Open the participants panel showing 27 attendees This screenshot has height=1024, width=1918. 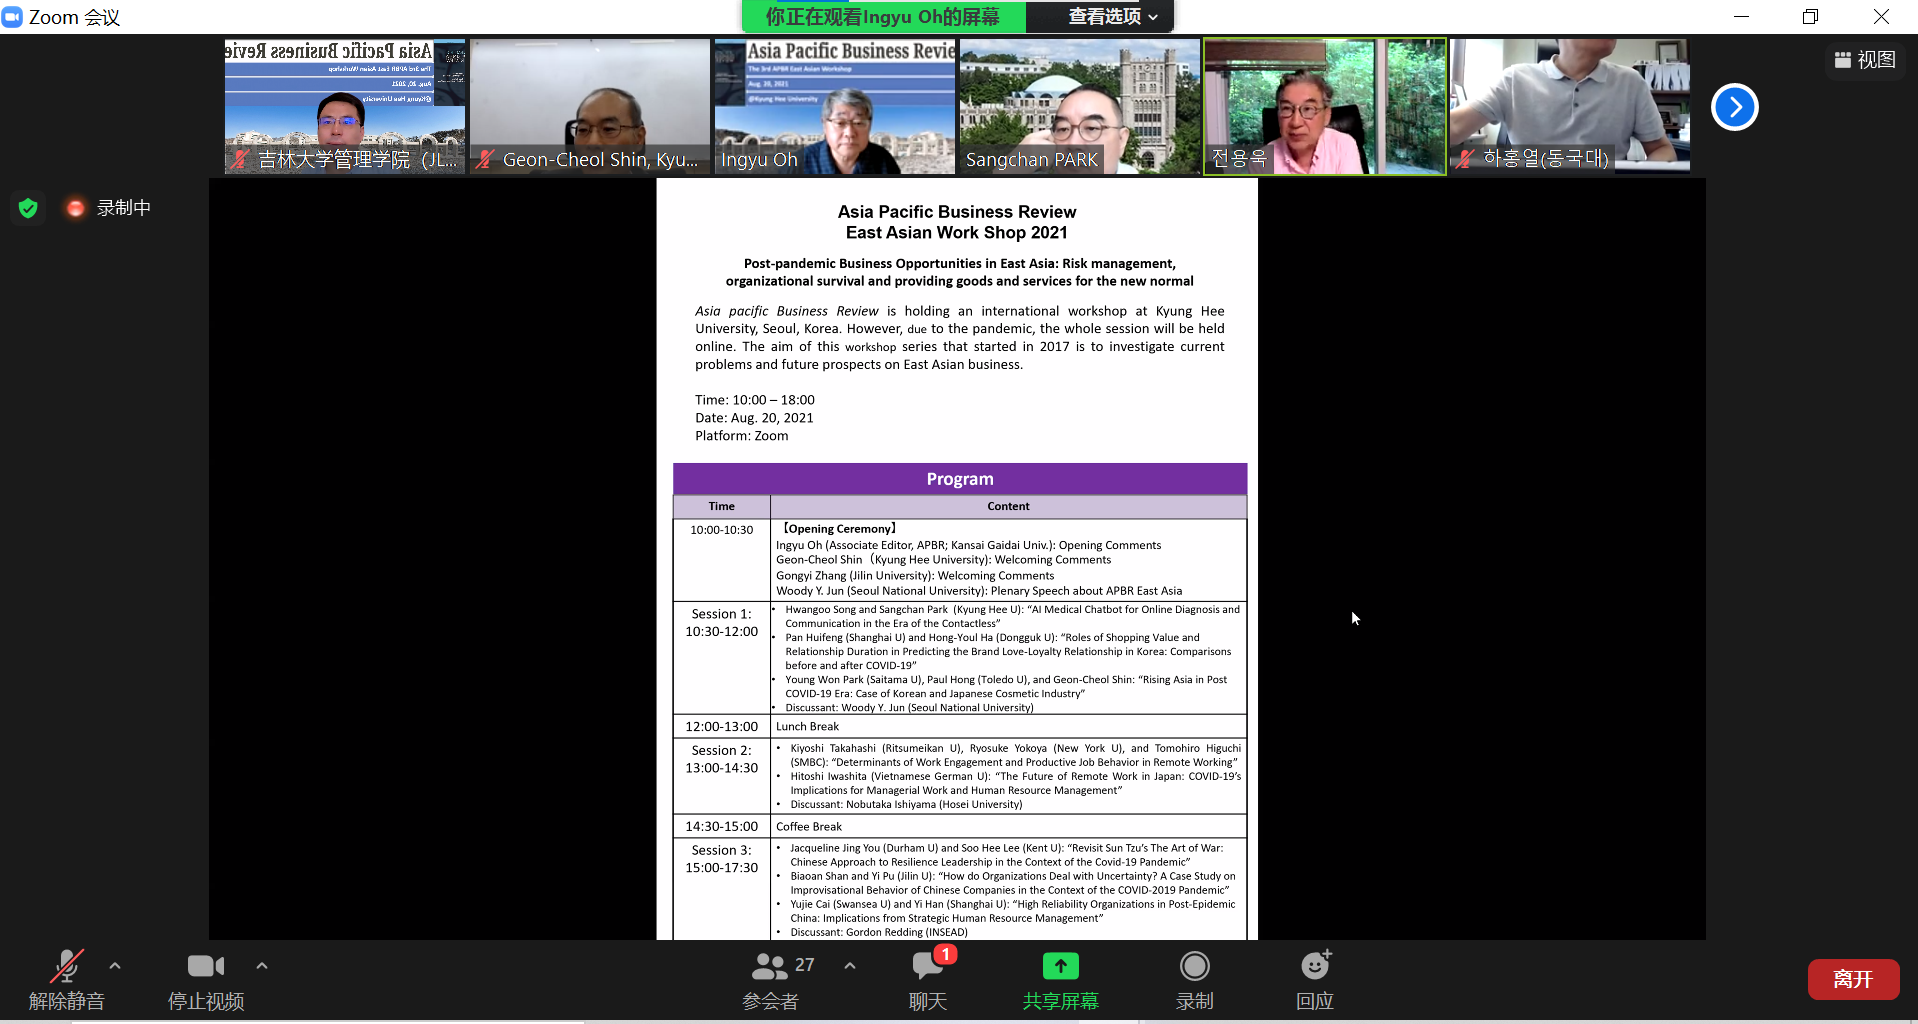coord(770,967)
